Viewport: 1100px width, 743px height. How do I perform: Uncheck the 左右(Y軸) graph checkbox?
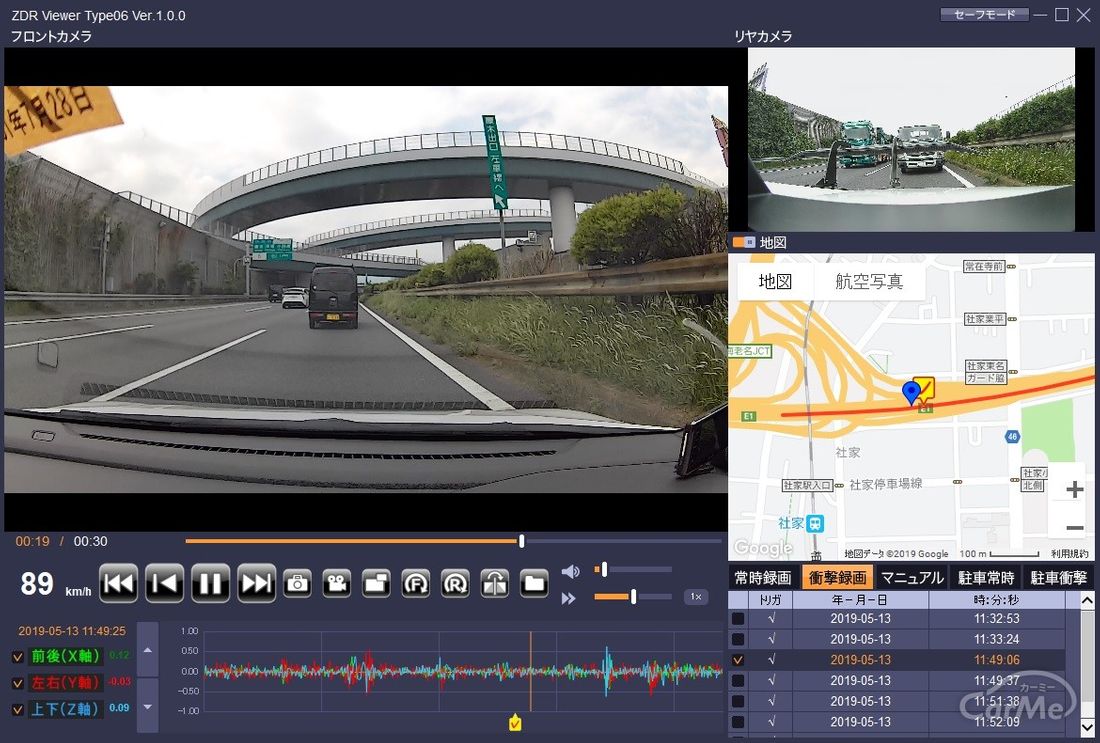click(18, 683)
